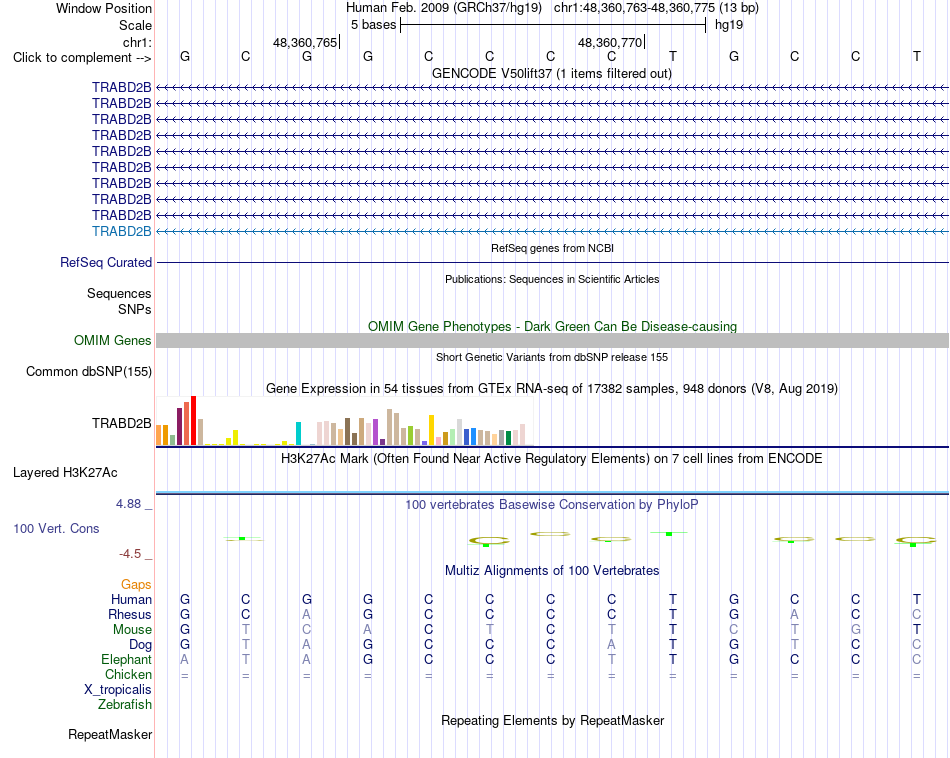This screenshot has width=950, height=758.
Task: Click the 'Click to complement -->' label
Action: (x=82, y=58)
